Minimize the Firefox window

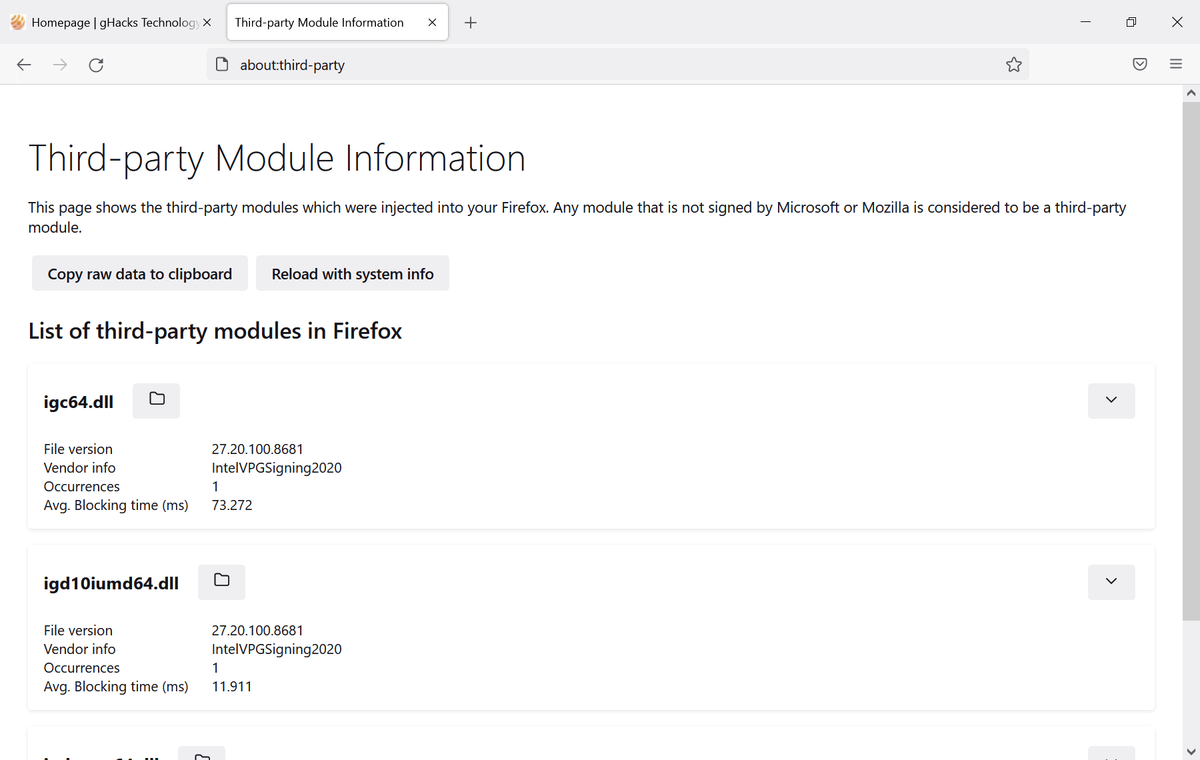click(1085, 22)
